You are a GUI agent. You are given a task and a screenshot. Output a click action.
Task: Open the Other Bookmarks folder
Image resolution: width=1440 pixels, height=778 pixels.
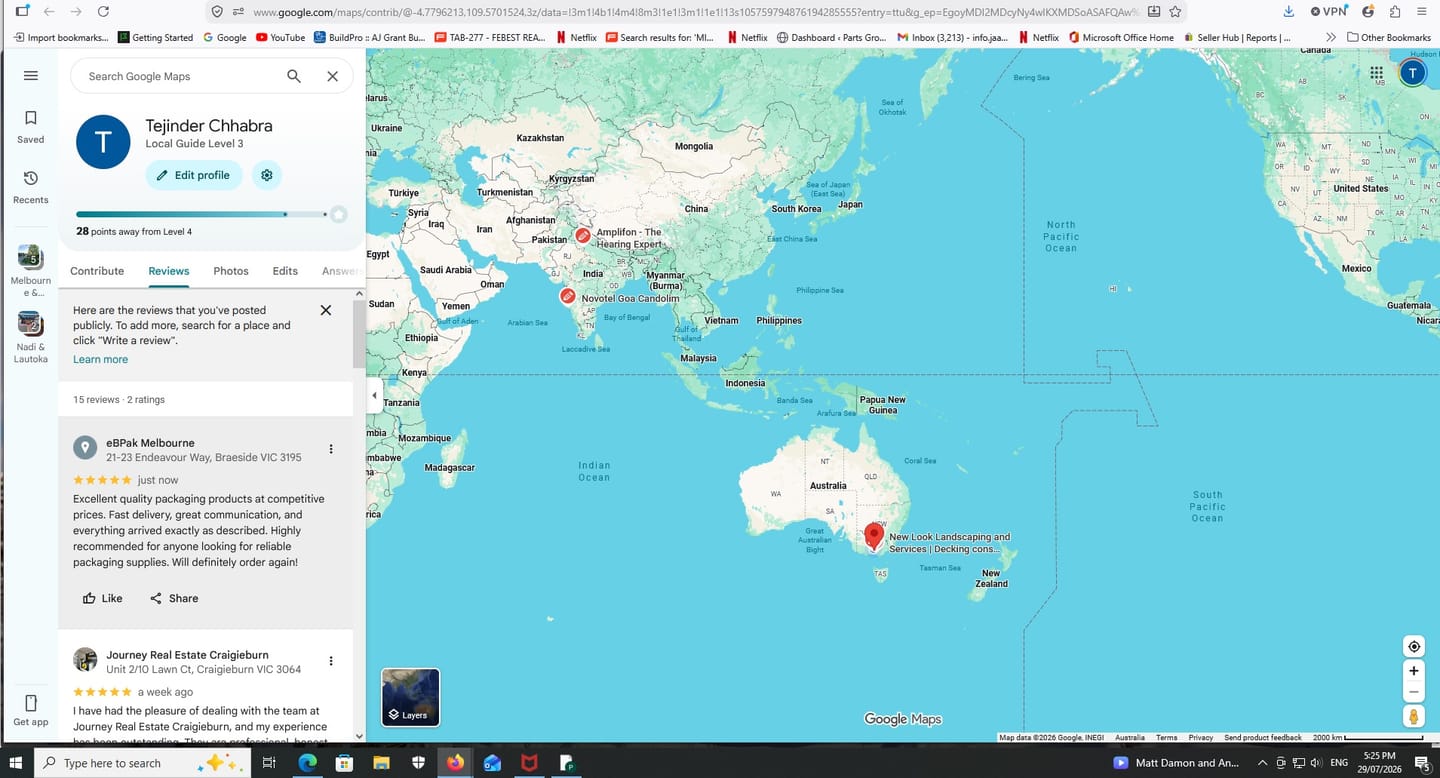tap(1389, 37)
